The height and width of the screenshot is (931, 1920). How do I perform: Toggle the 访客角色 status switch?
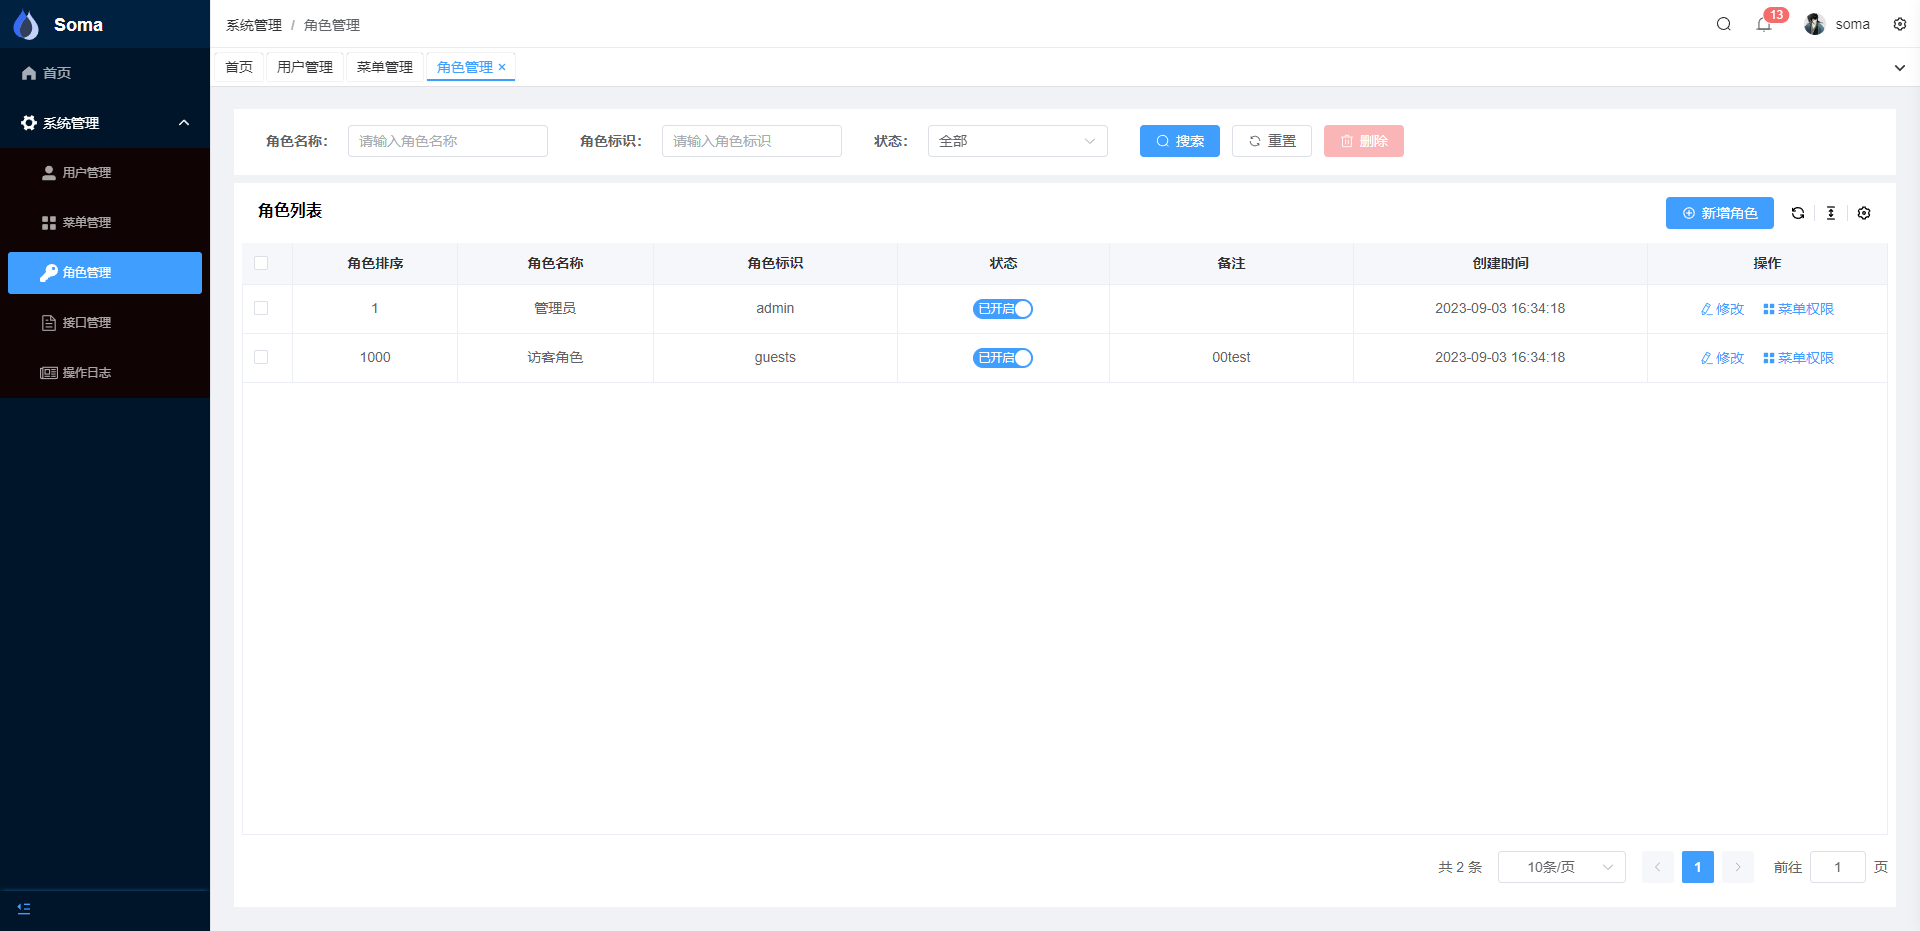coord(1002,358)
